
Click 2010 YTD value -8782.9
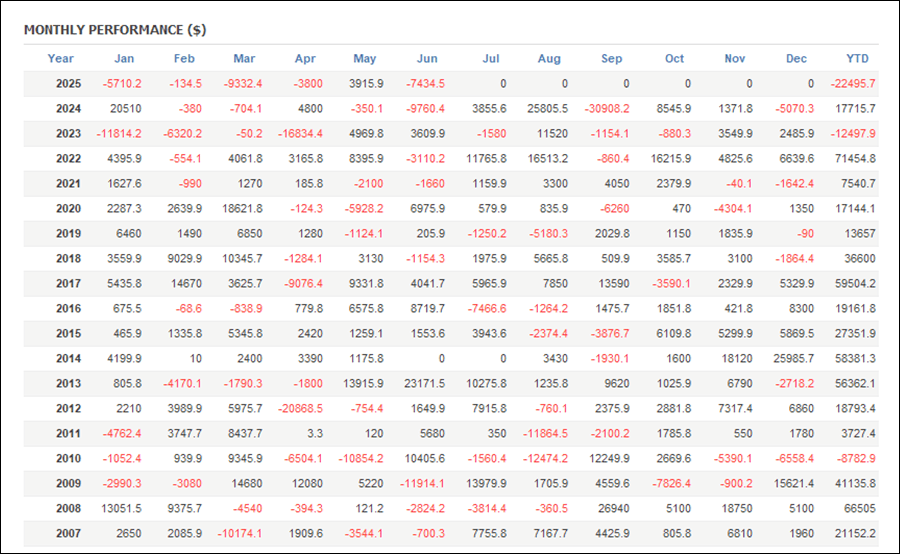coord(856,458)
